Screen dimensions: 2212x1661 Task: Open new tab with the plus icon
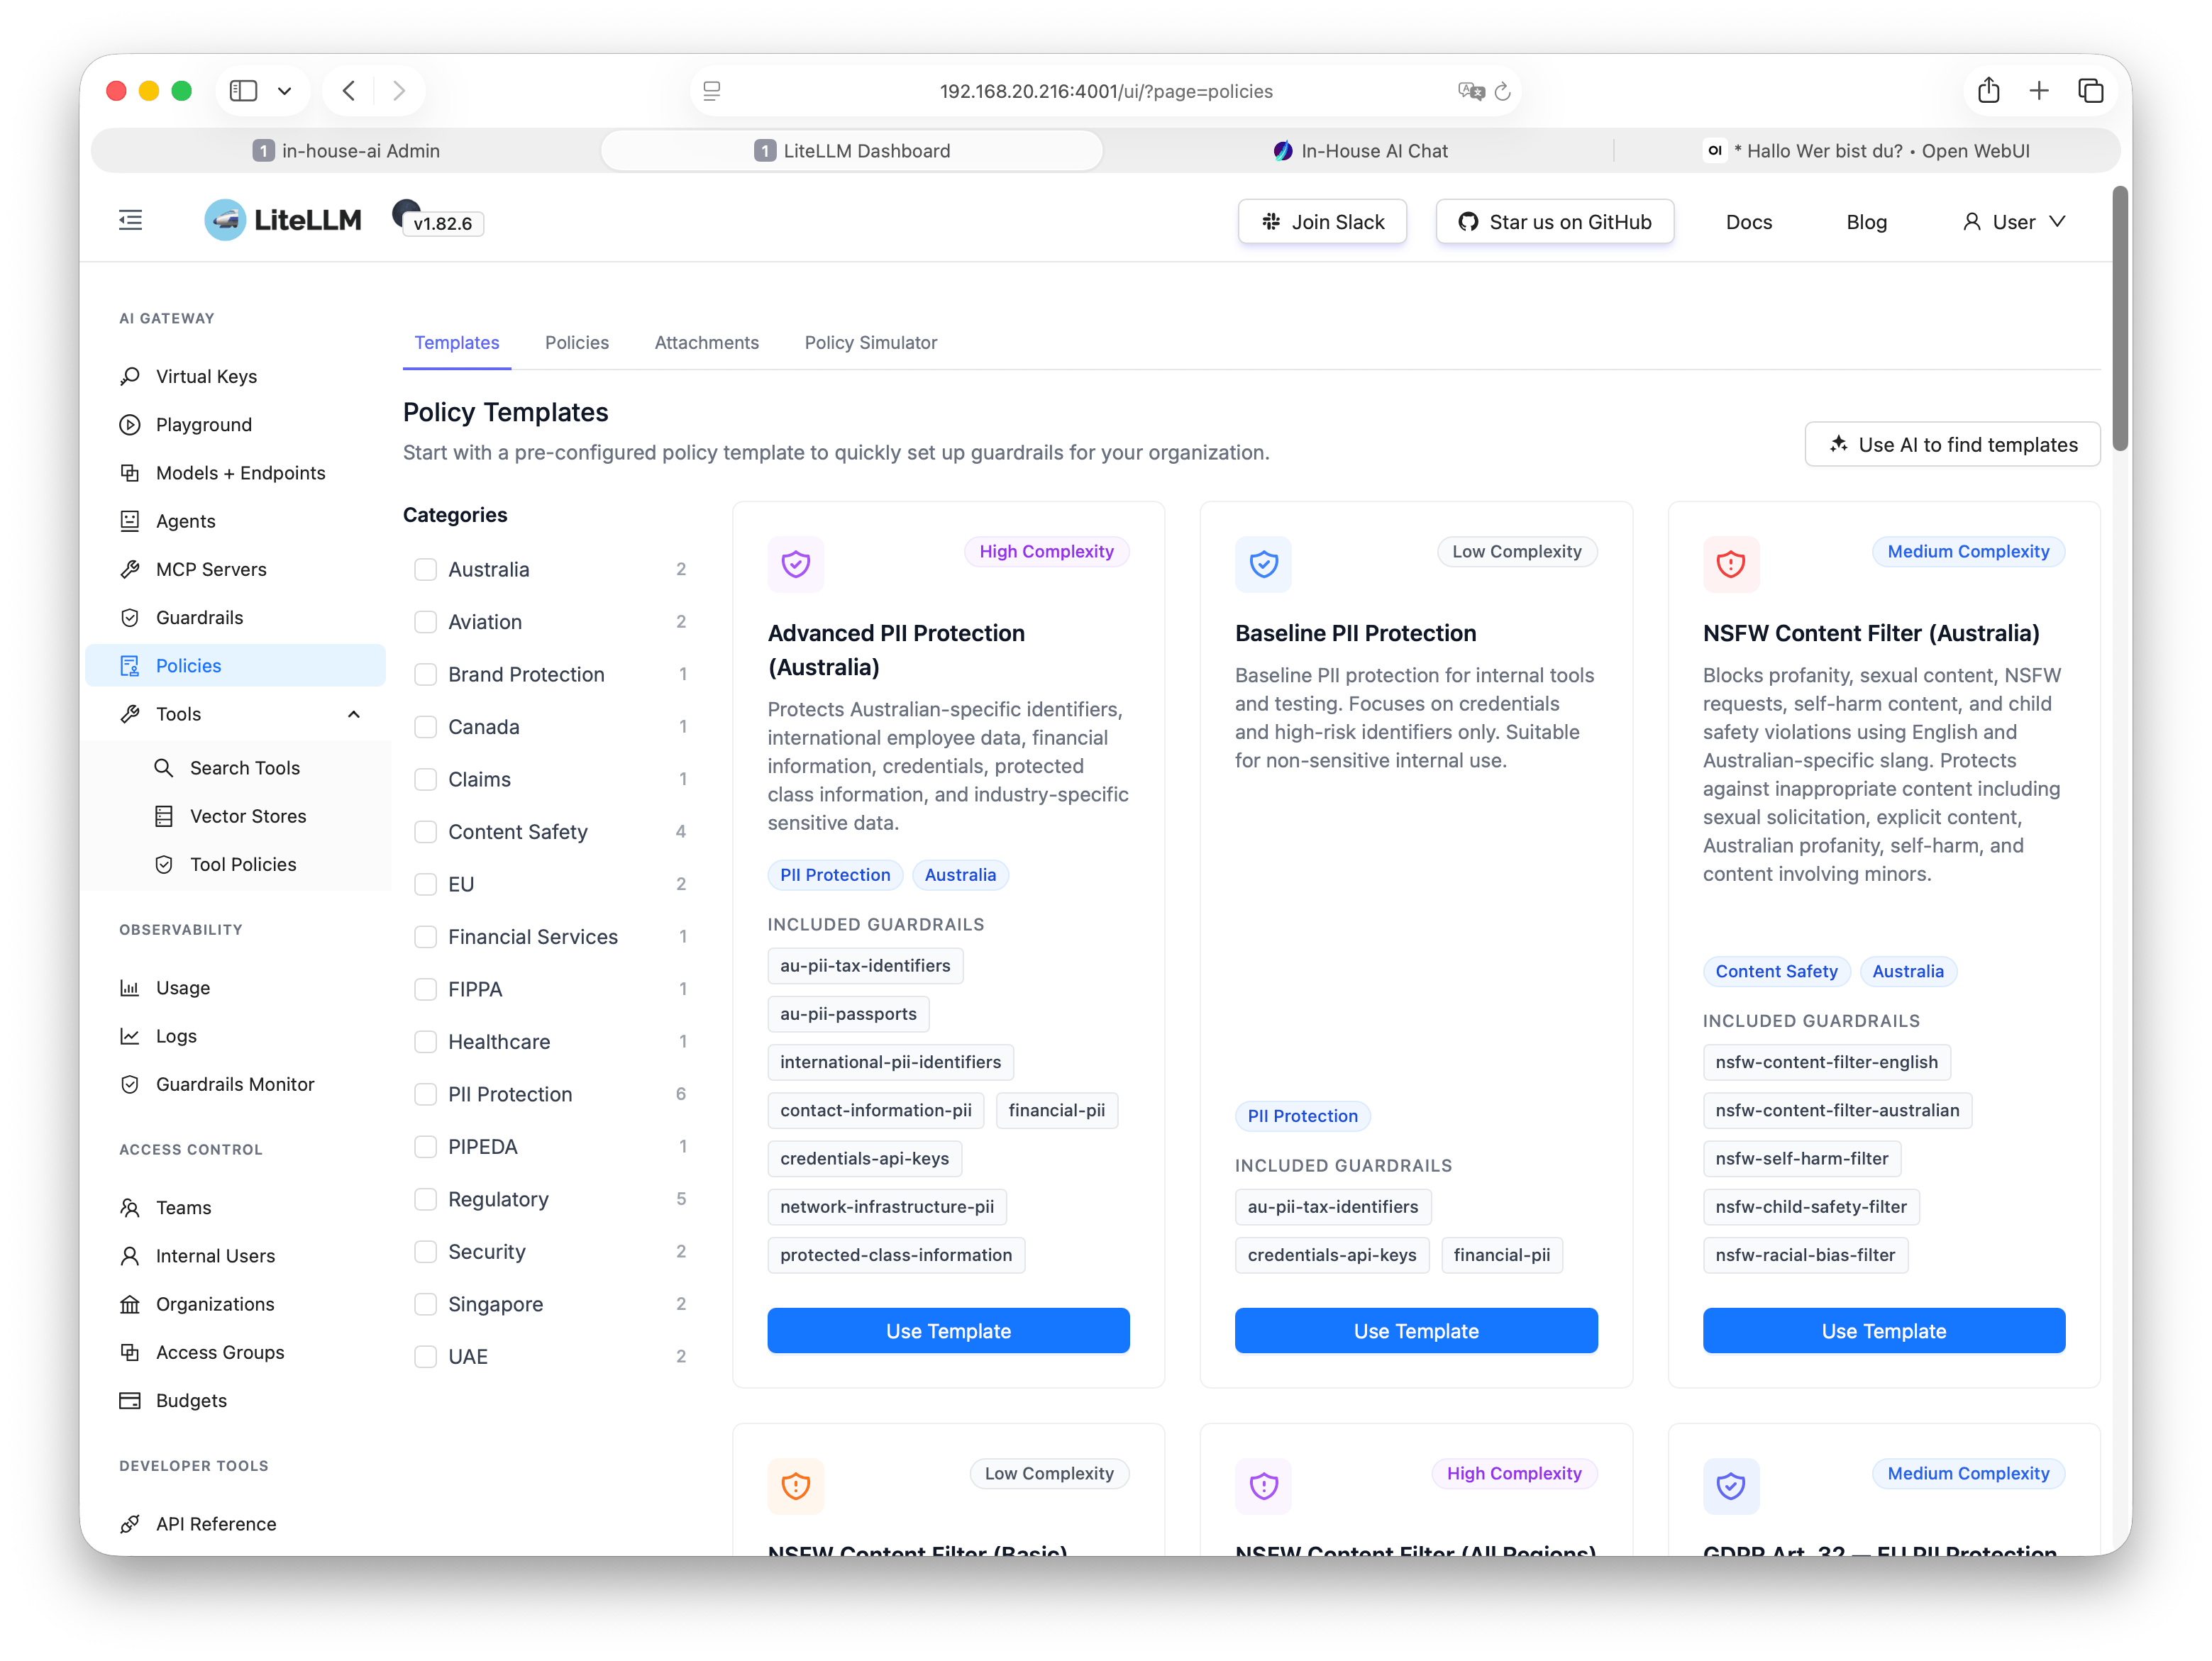point(2039,91)
